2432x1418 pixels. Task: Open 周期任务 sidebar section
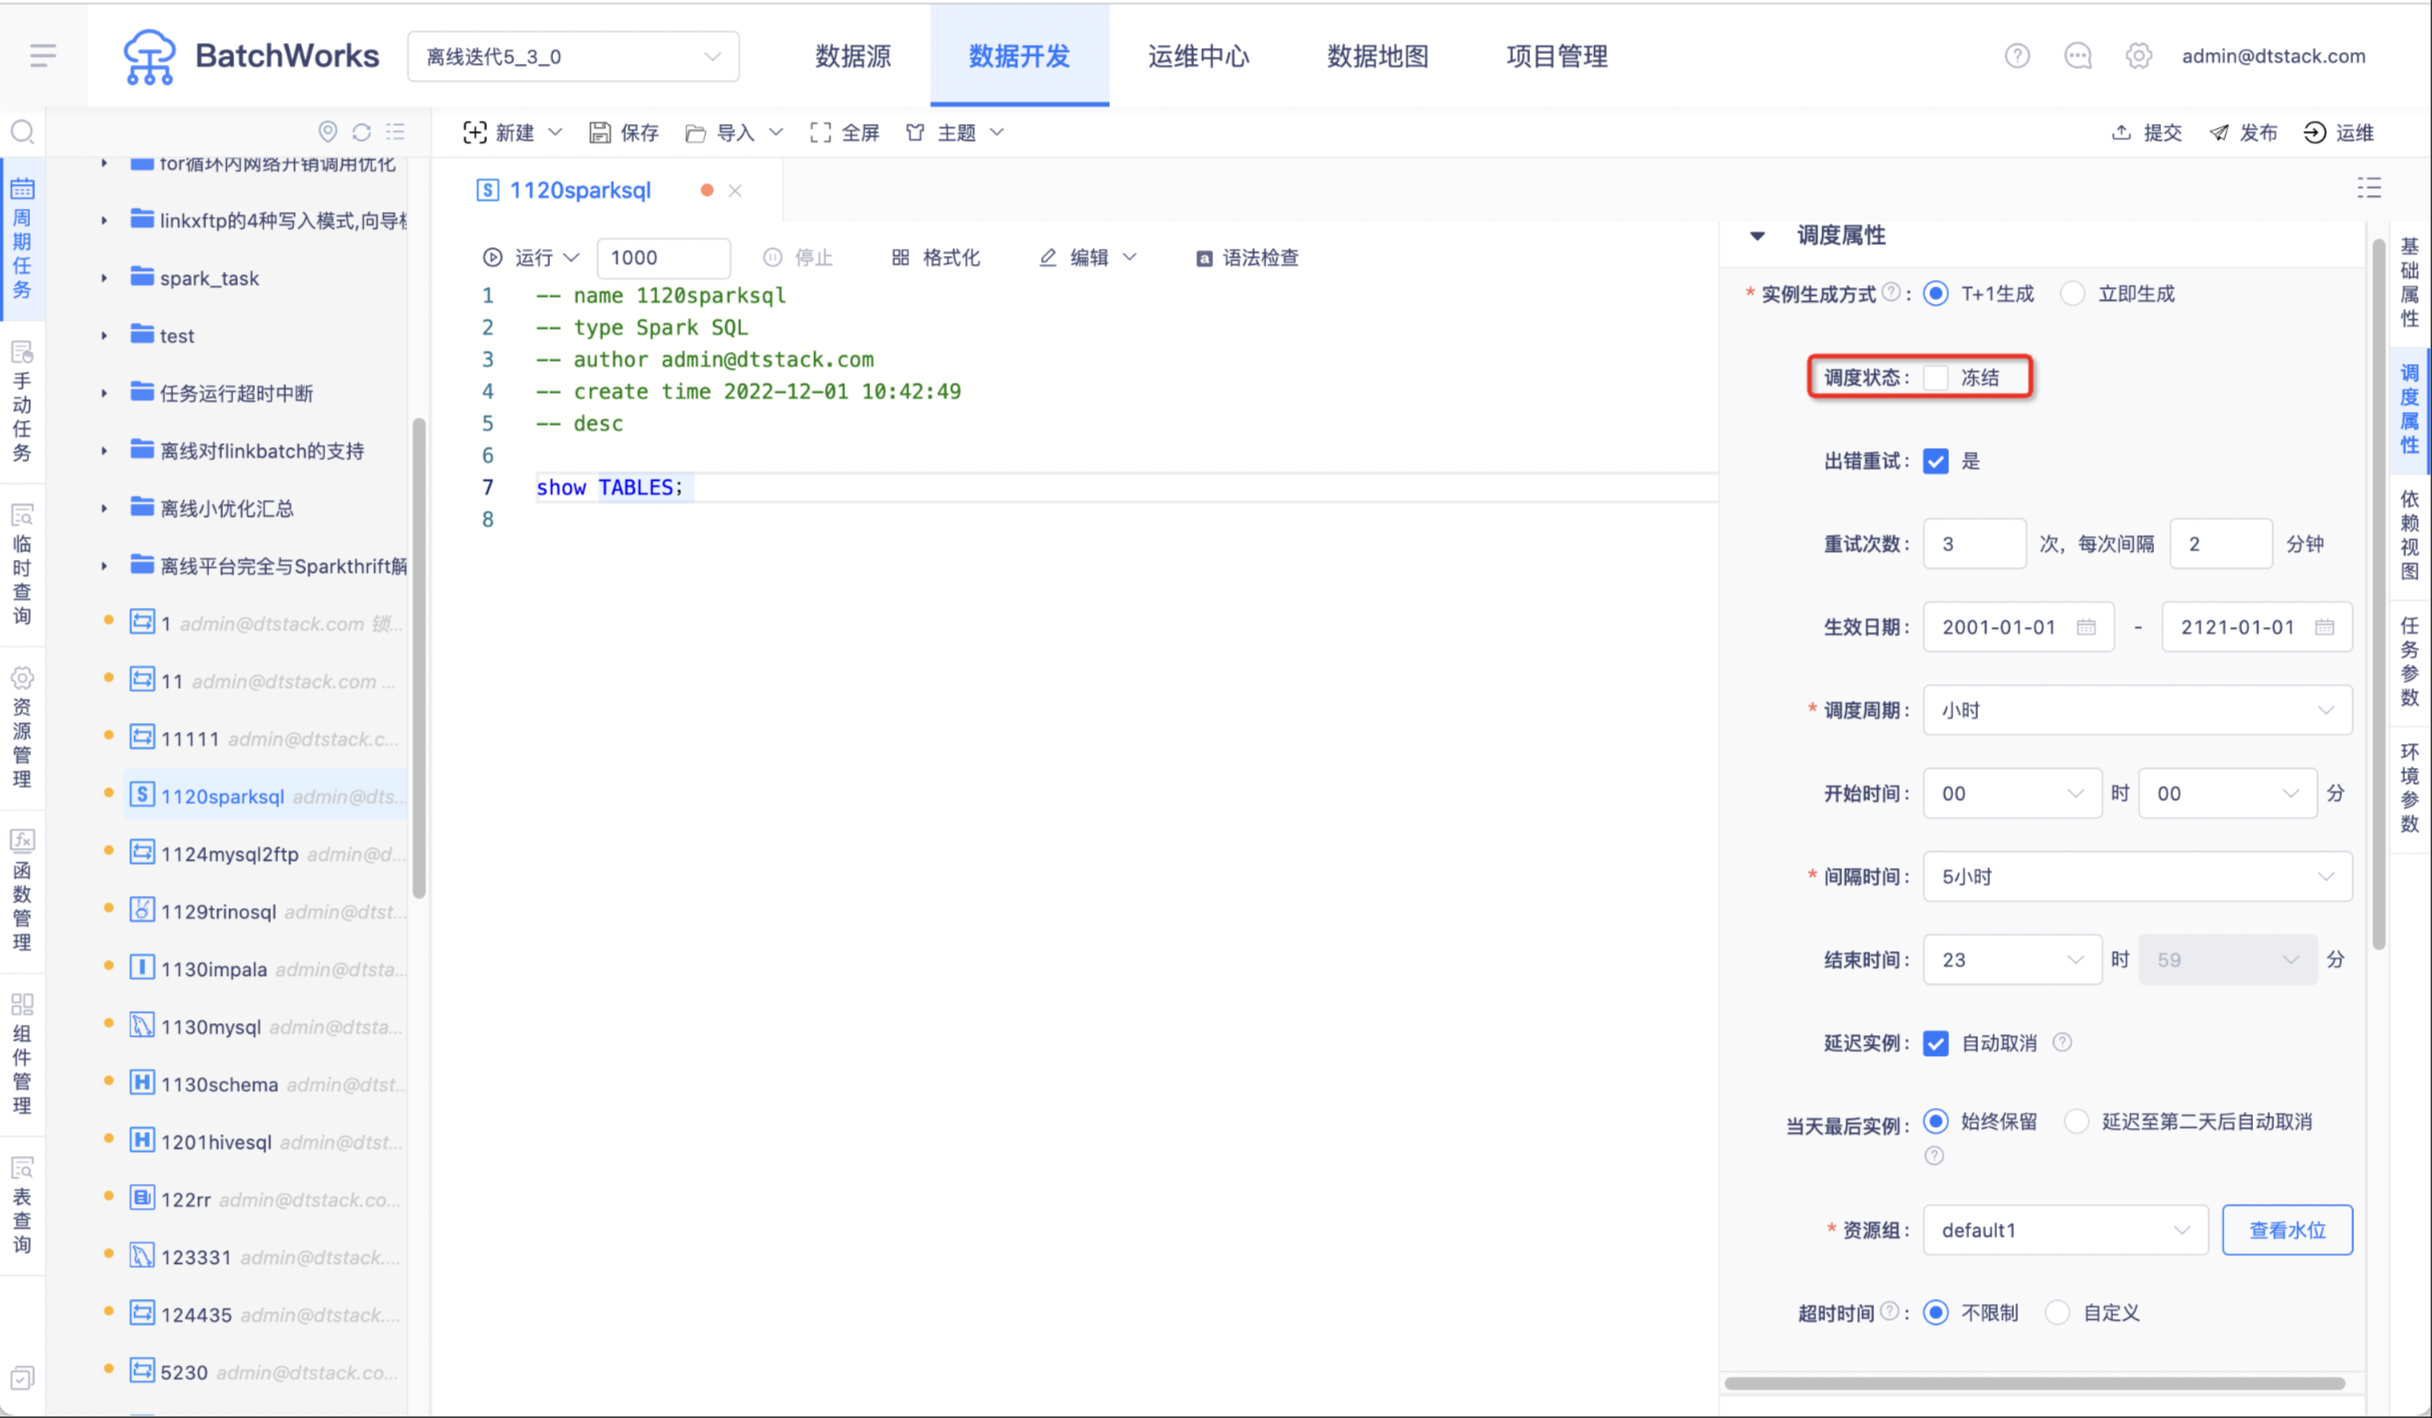pos(22,239)
